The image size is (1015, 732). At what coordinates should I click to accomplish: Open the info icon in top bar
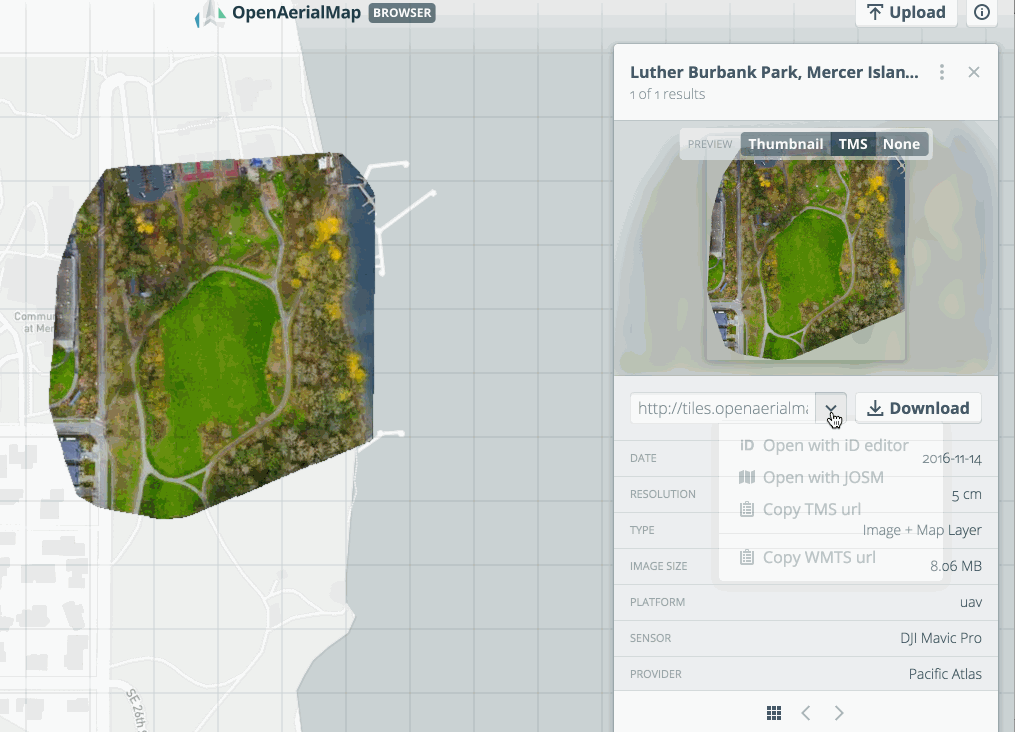pyautogui.click(x=982, y=13)
